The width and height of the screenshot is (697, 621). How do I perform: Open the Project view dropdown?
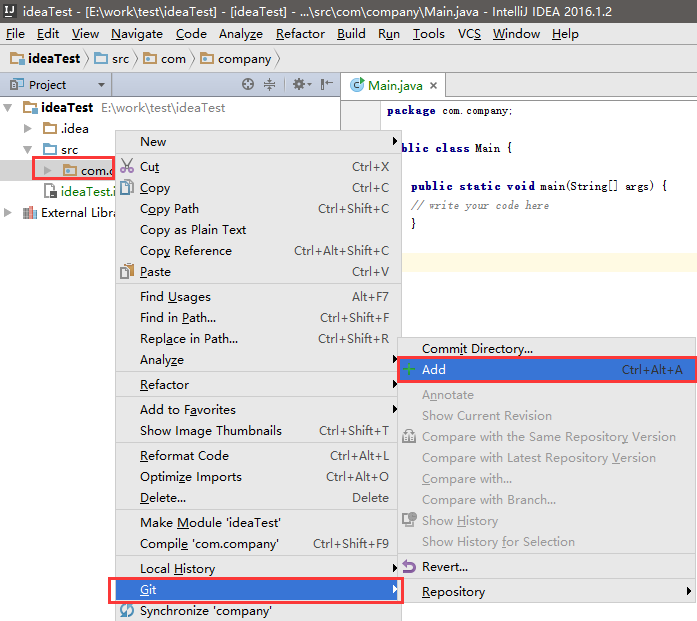point(101,85)
